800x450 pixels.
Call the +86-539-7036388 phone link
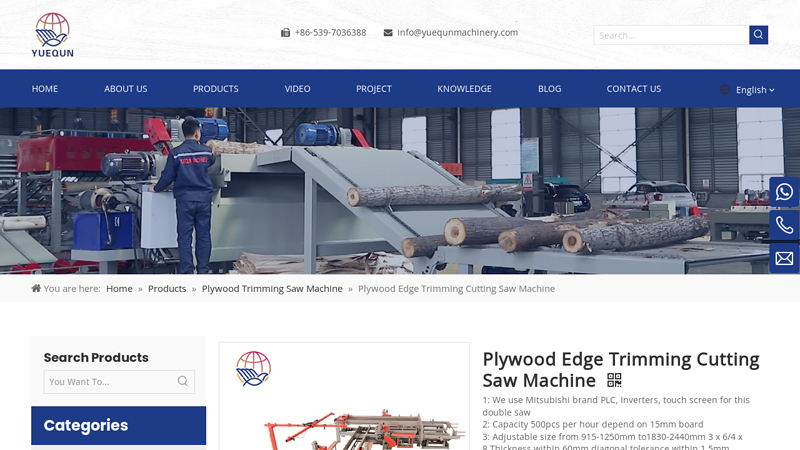pyautogui.click(x=331, y=33)
